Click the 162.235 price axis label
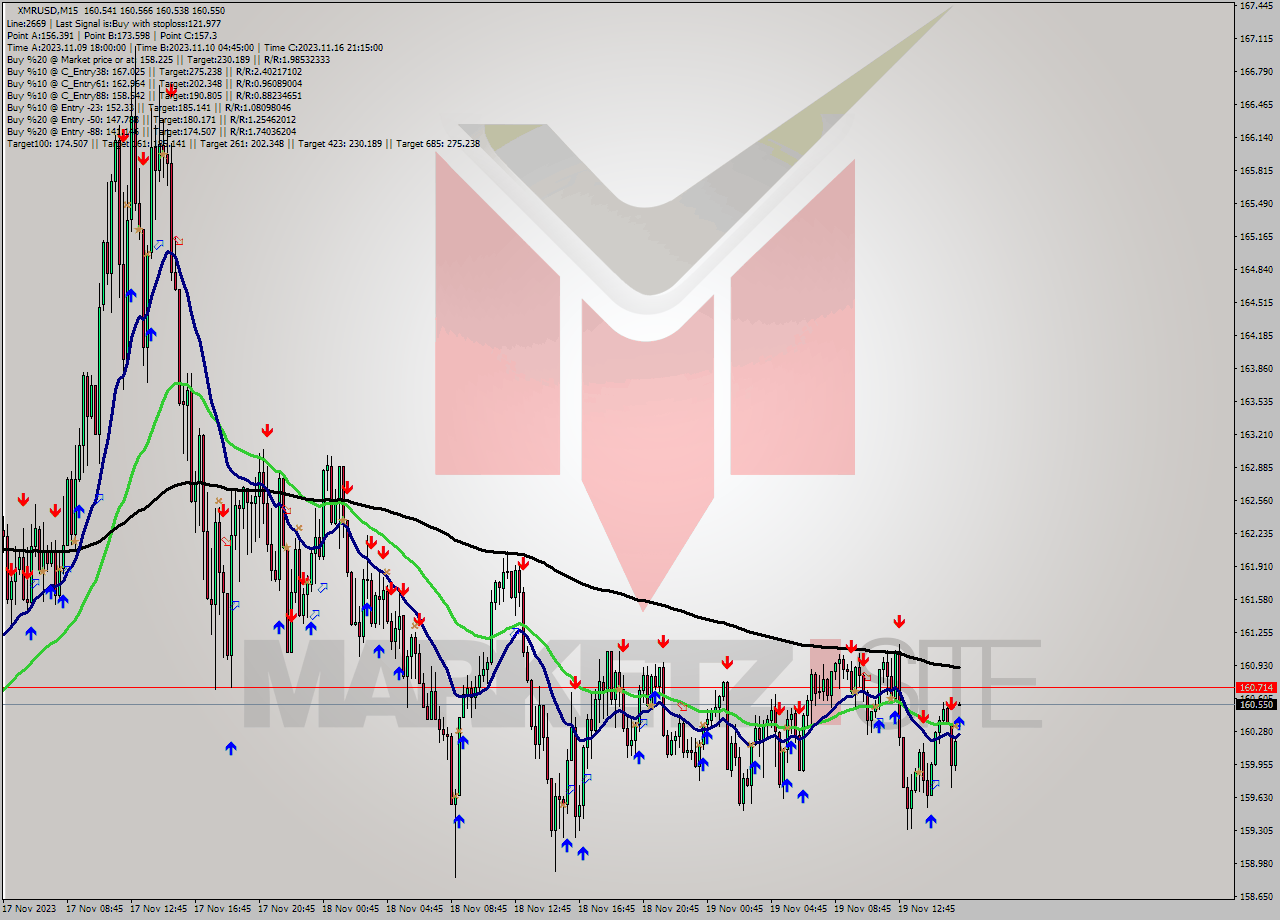 1256,533
